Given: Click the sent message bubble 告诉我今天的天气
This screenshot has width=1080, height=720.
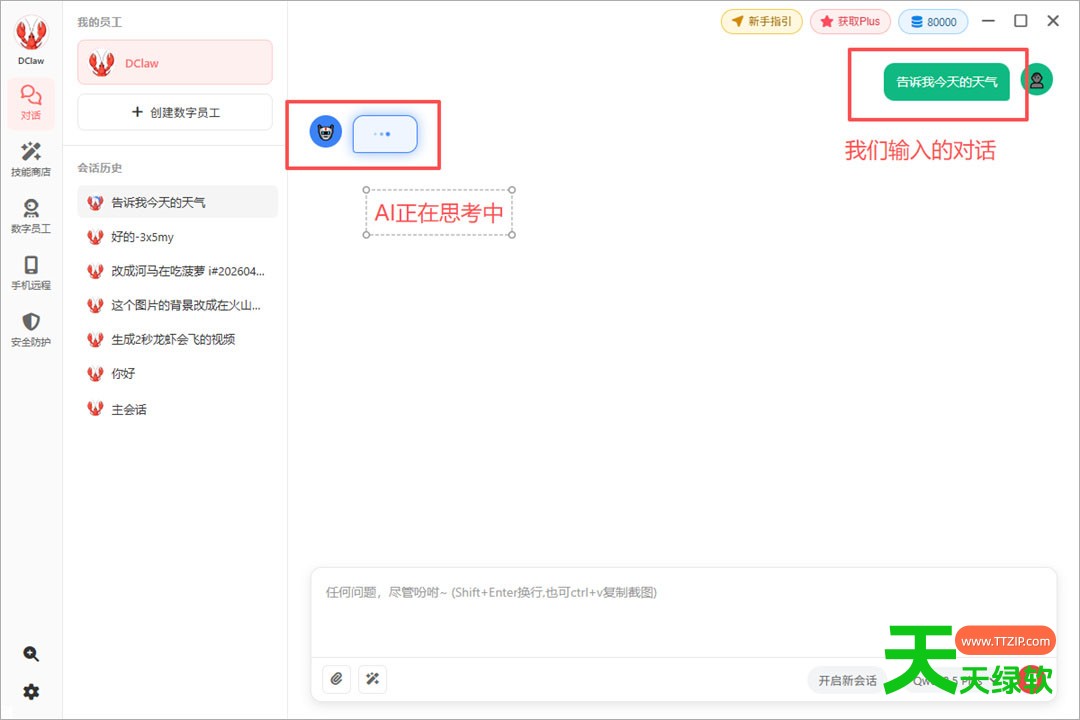Looking at the screenshot, I should 946,82.
